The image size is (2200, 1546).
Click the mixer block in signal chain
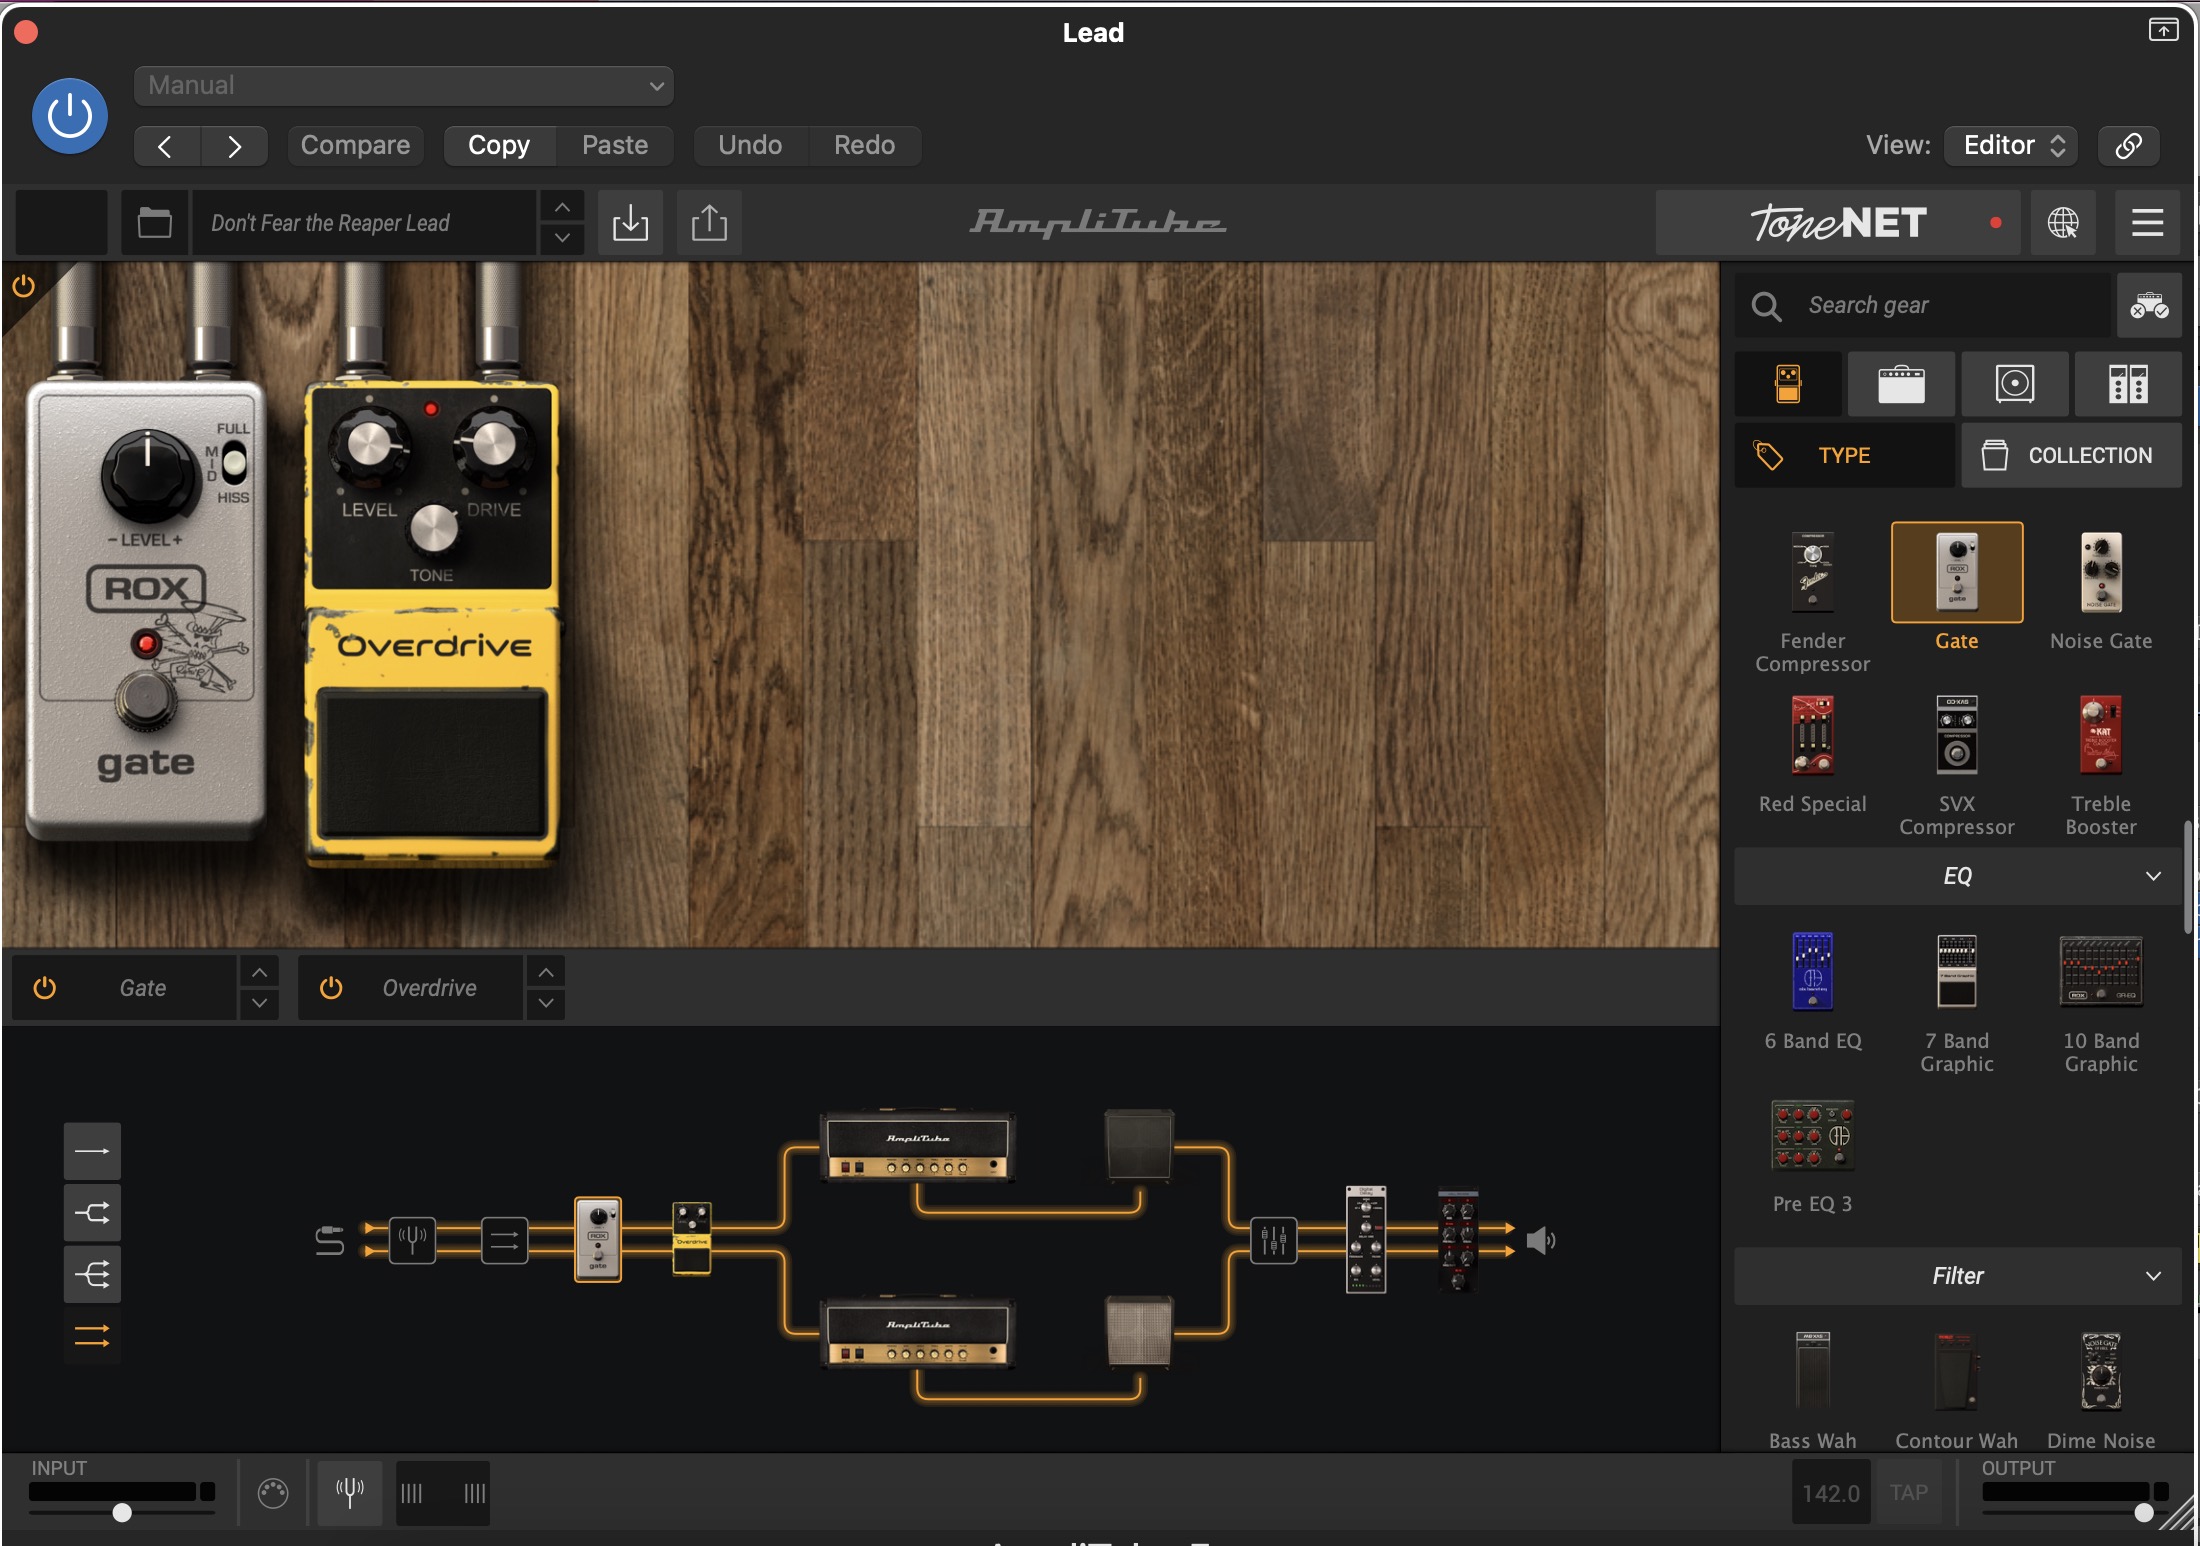tap(1274, 1240)
